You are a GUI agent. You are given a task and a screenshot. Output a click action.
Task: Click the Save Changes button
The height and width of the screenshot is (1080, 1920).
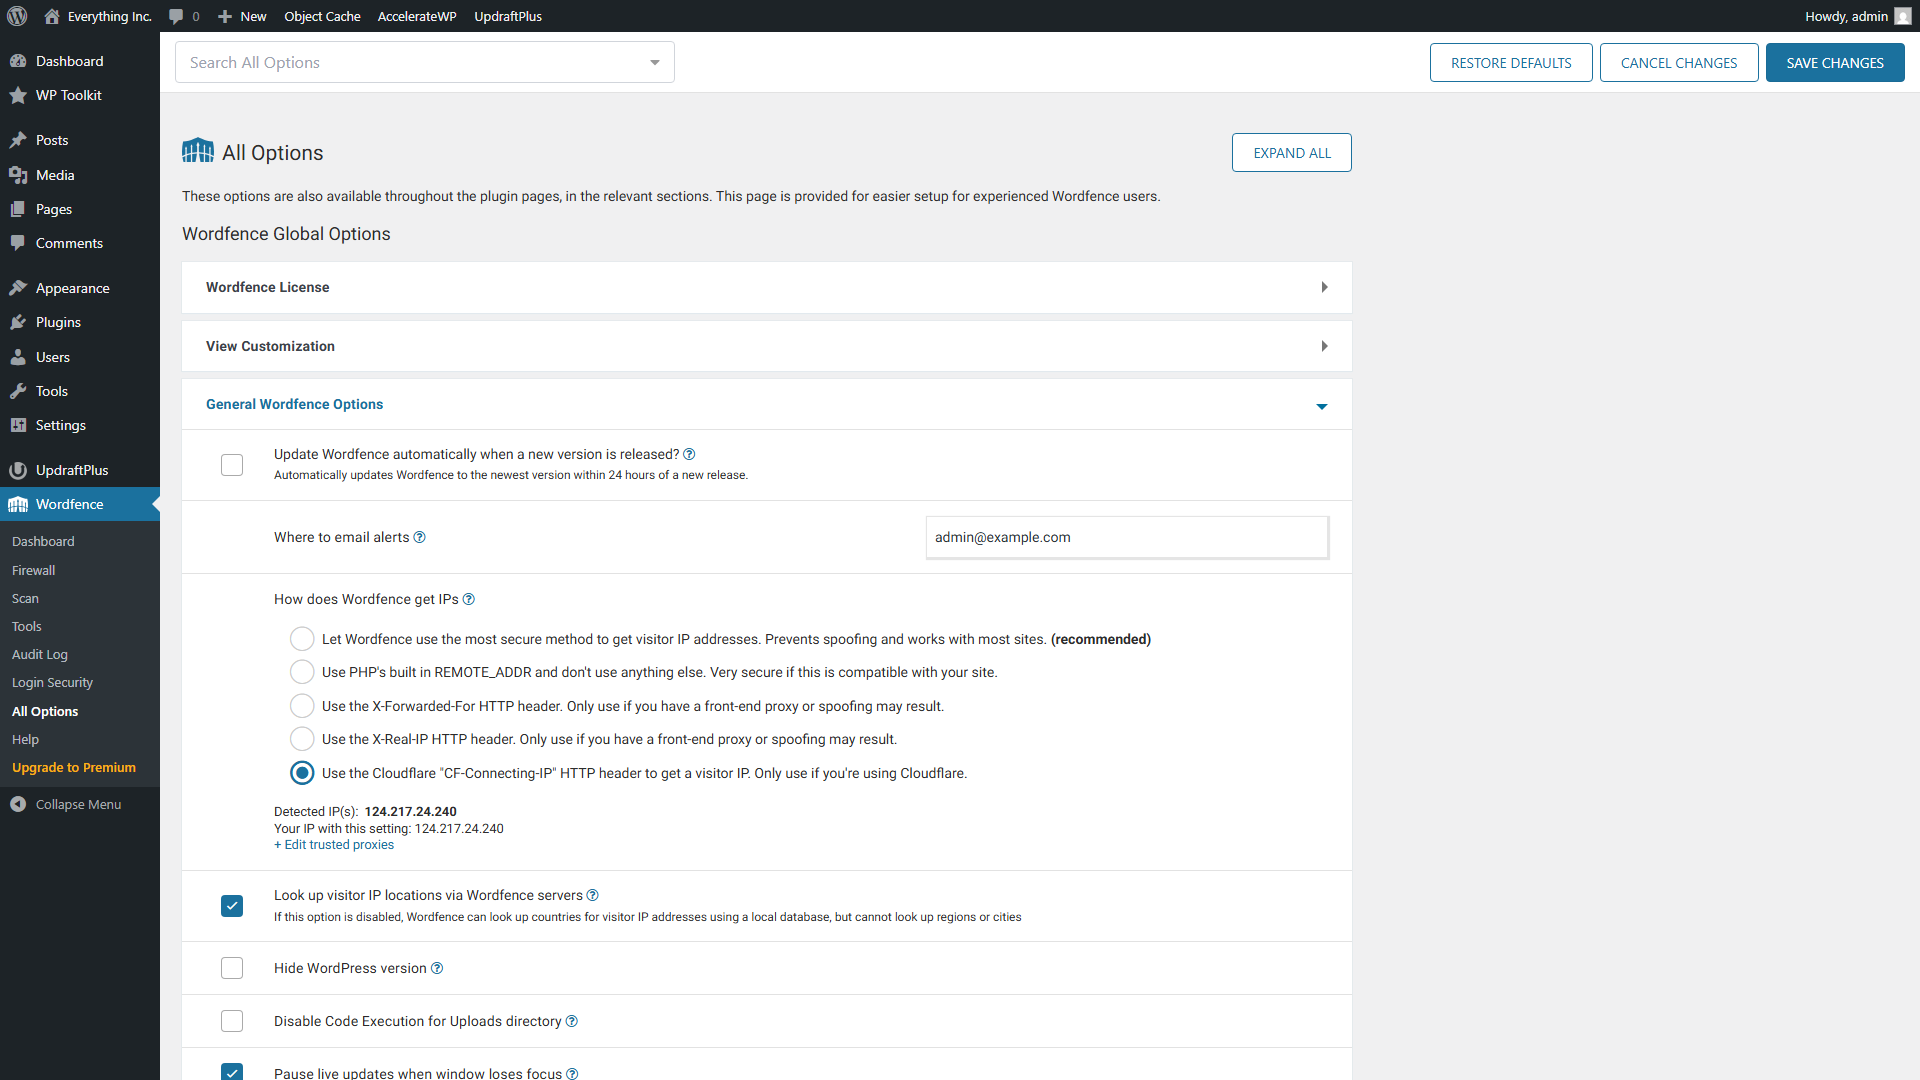point(1835,62)
